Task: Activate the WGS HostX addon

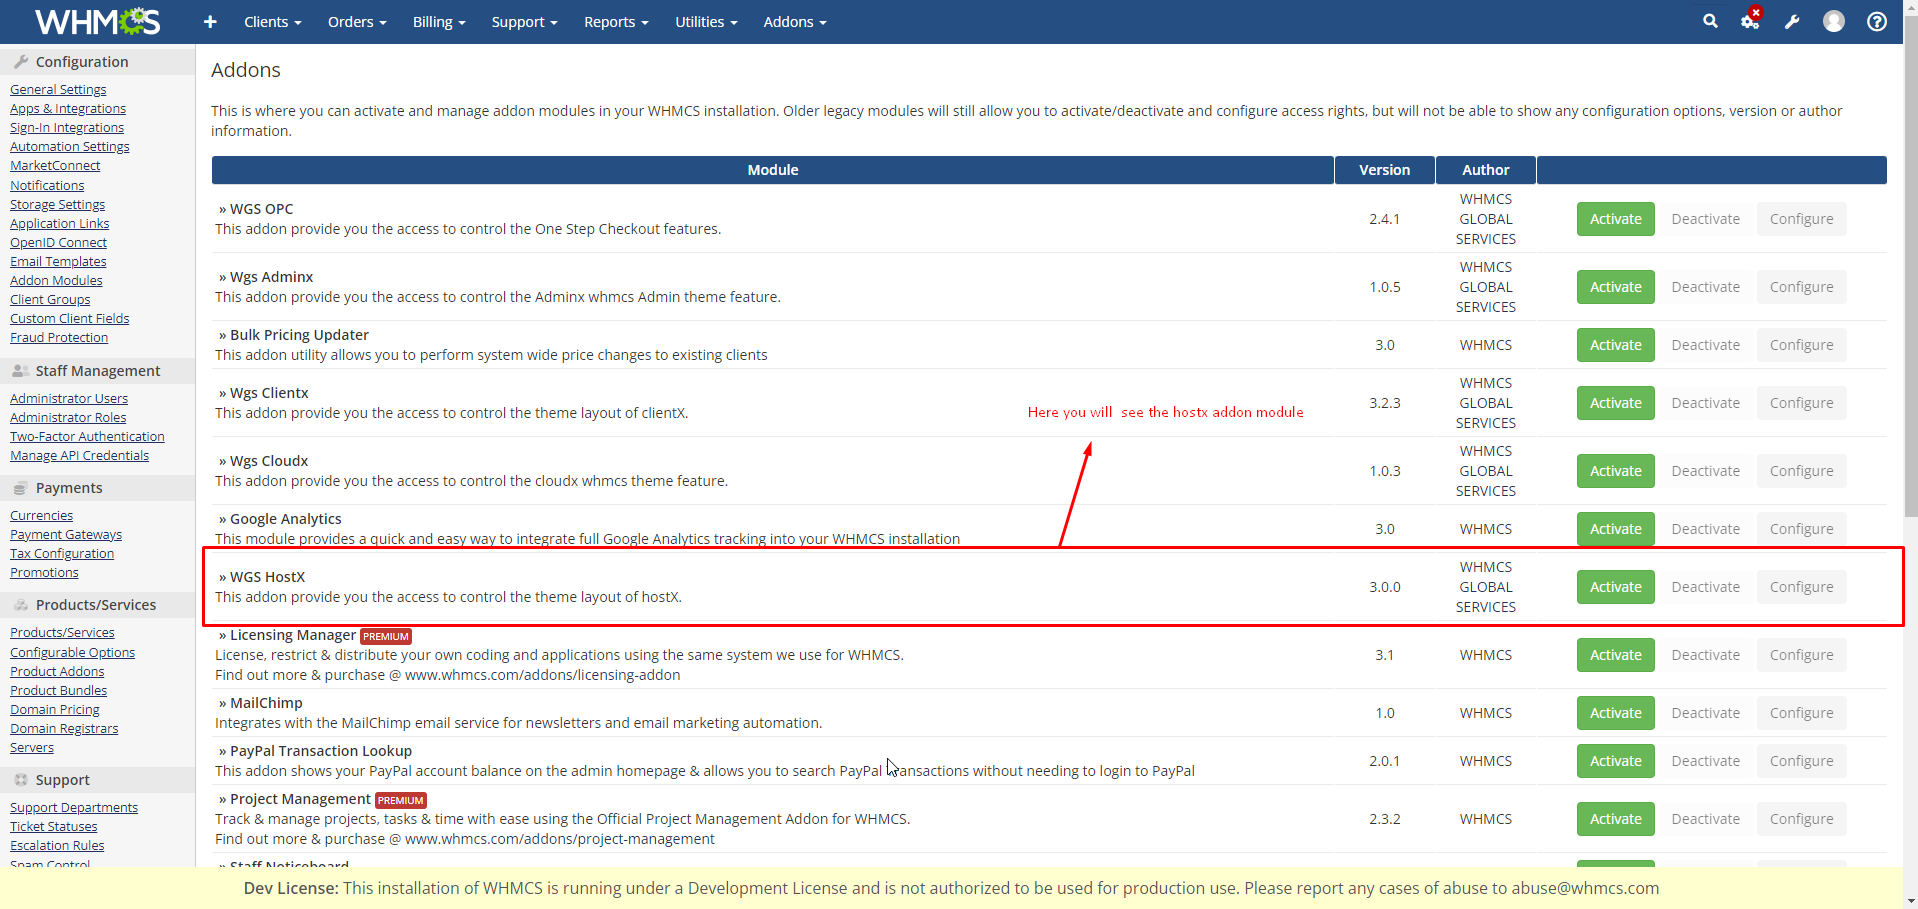Action: [1615, 587]
